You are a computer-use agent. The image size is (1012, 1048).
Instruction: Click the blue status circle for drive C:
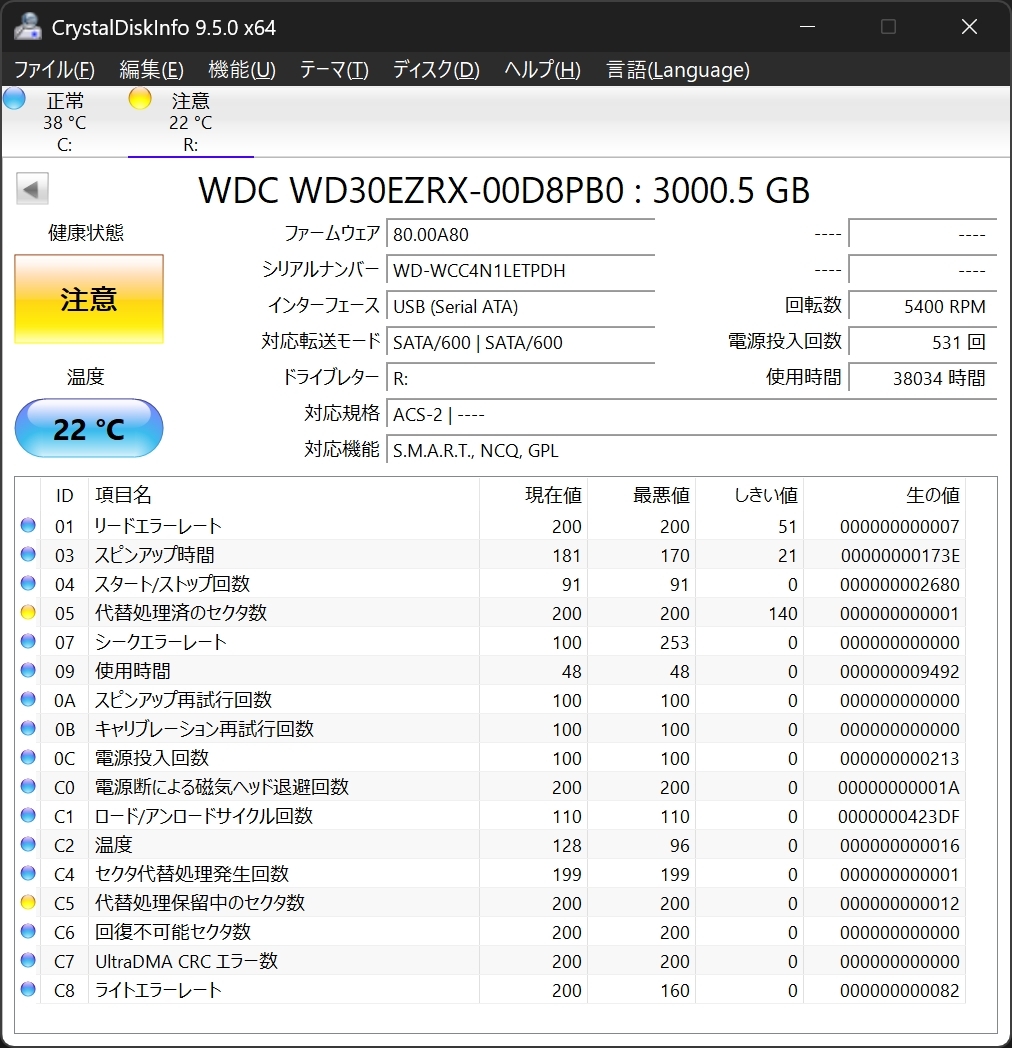[x=14, y=98]
